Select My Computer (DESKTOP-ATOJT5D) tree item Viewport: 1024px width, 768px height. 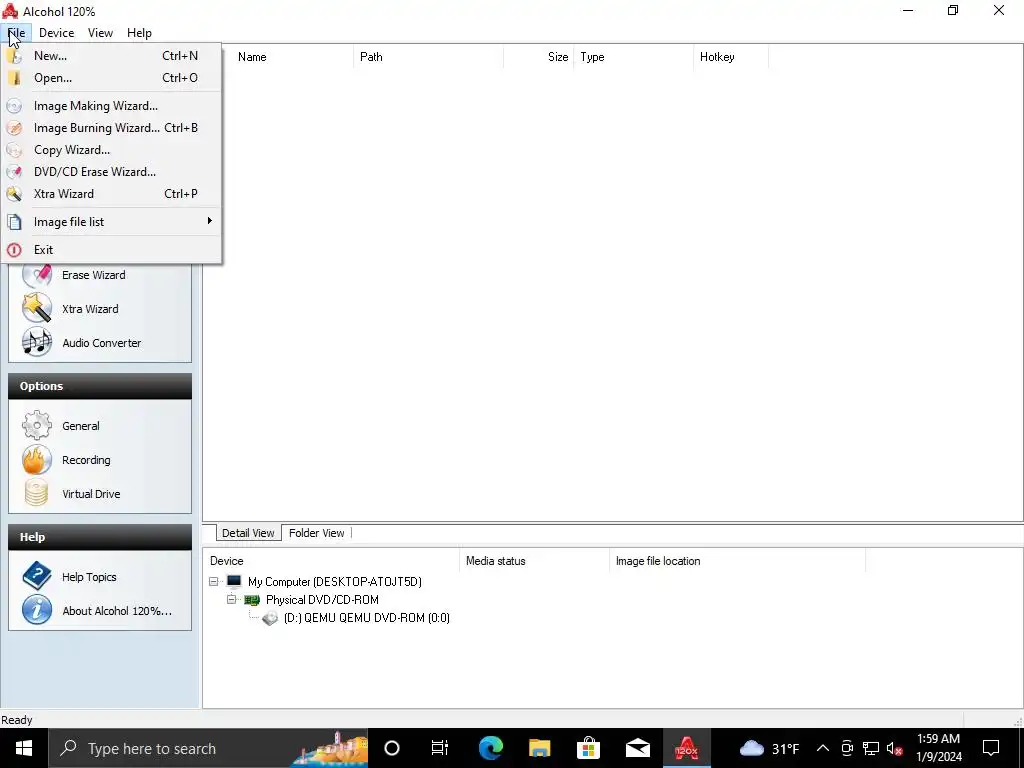(334, 582)
